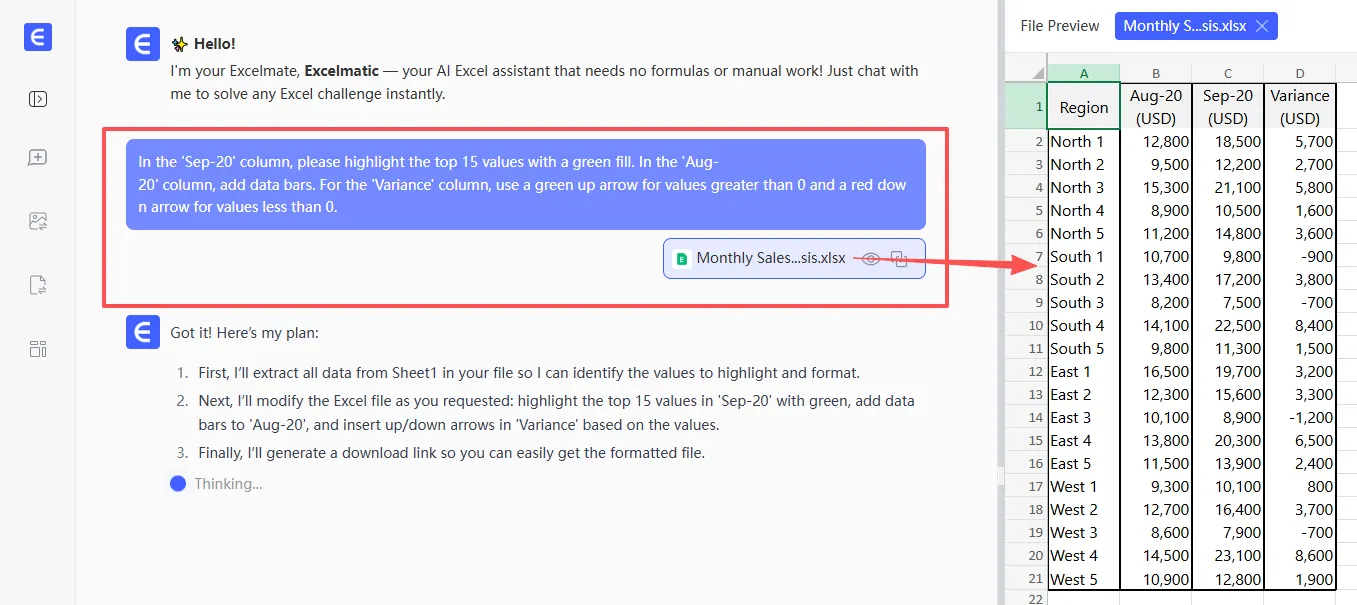
Task: Toggle the sidebar expand panel icon
Action: coord(38,99)
